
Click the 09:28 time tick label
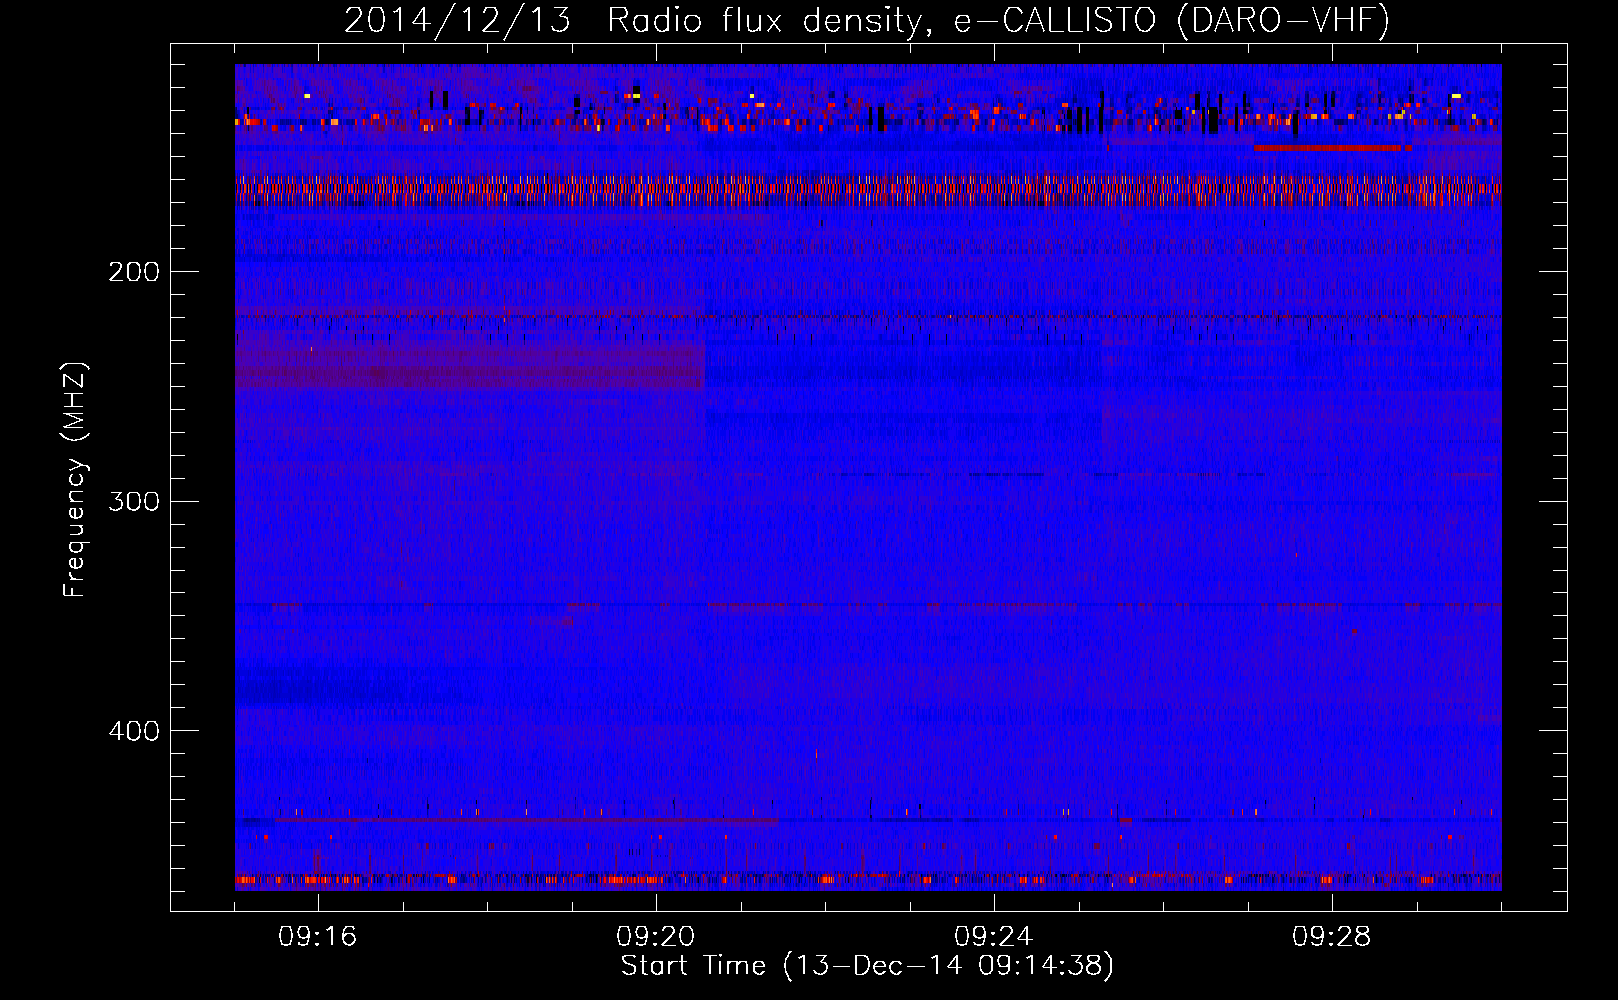pyautogui.click(x=1332, y=937)
